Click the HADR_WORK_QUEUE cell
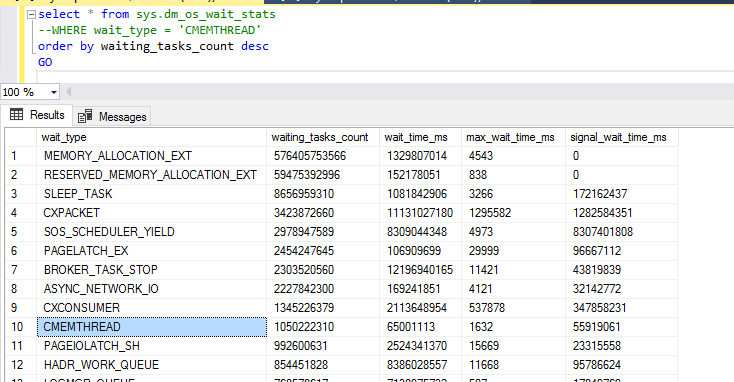734x382 pixels. click(151, 365)
